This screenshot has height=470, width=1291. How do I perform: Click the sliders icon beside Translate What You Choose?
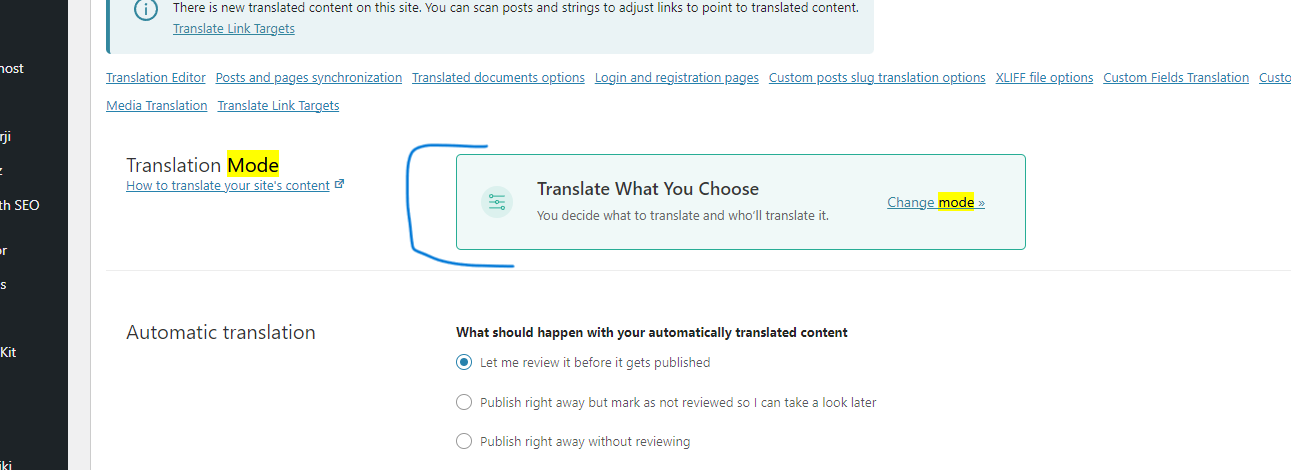[497, 202]
